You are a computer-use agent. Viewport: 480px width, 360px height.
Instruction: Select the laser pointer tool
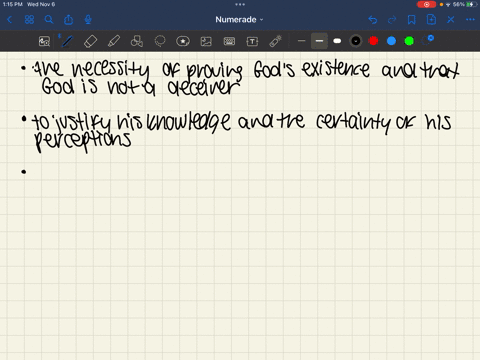point(276,41)
